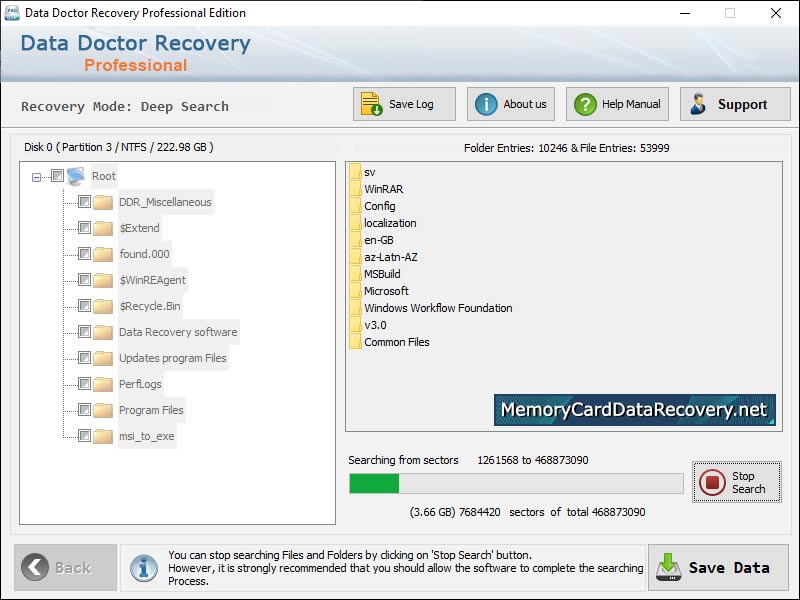Viewport: 800px width, 600px height.
Task: Select the PerfLogs tree item
Action: coord(140,383)
